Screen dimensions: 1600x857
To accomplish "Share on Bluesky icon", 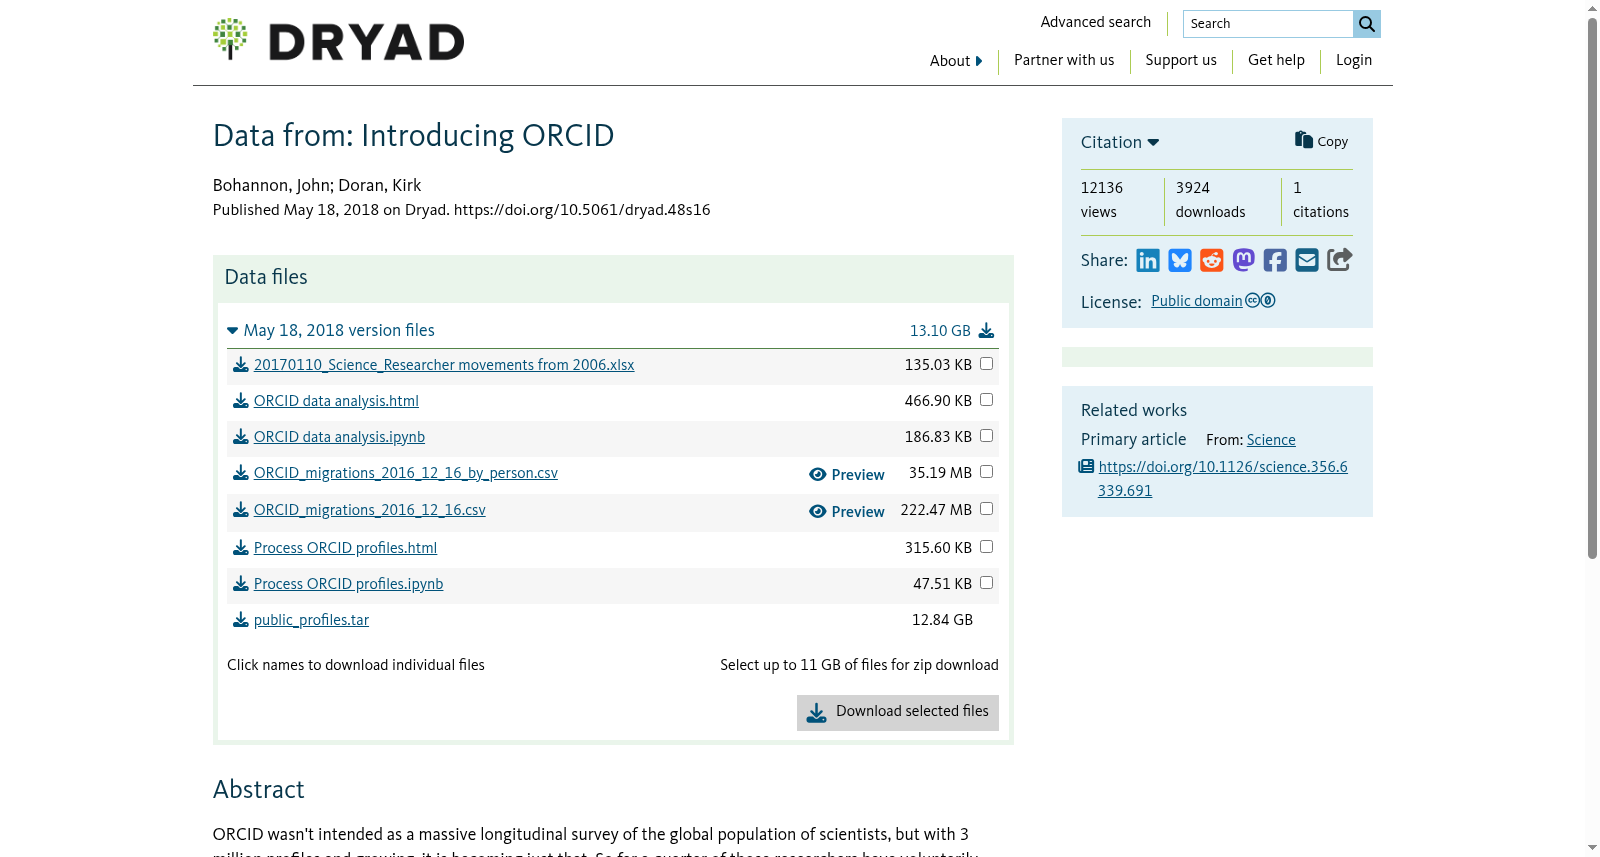I will pyautogui.click(x=1180, y=261).
